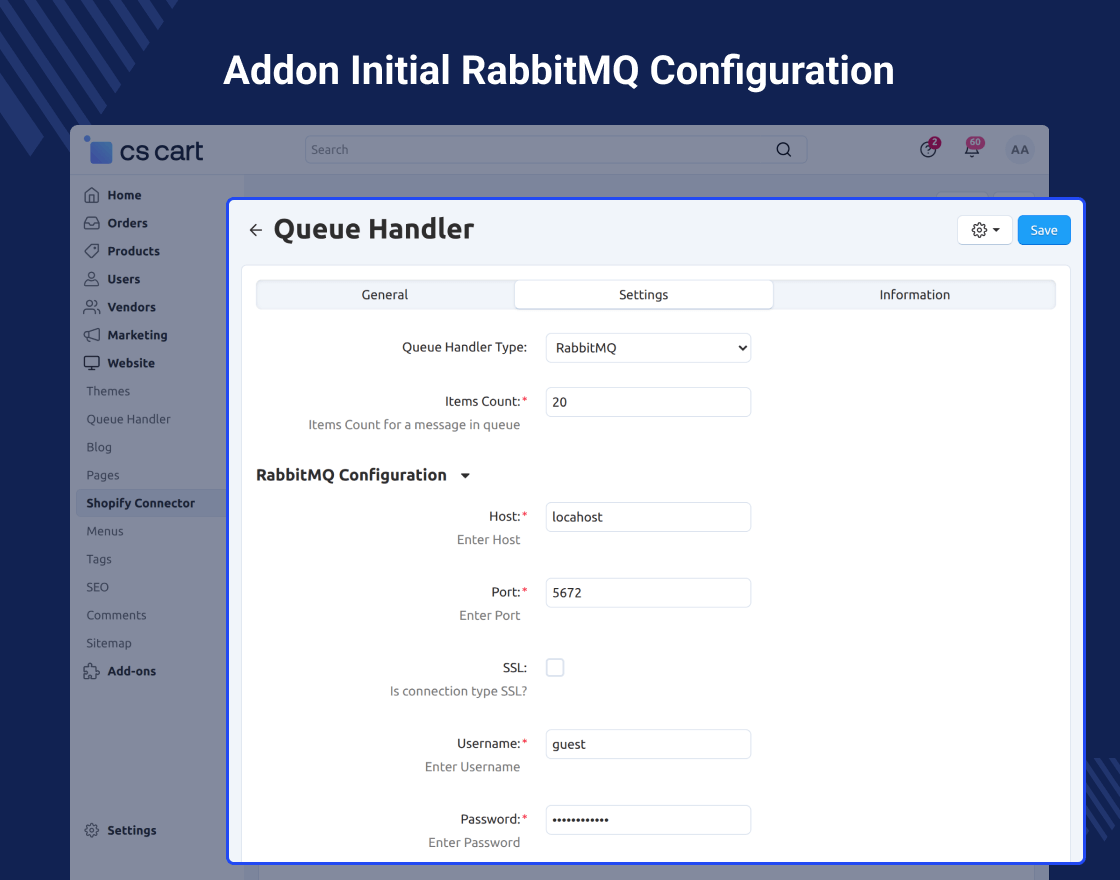Click the back arrow beside Queue Handler

[256, 230]
